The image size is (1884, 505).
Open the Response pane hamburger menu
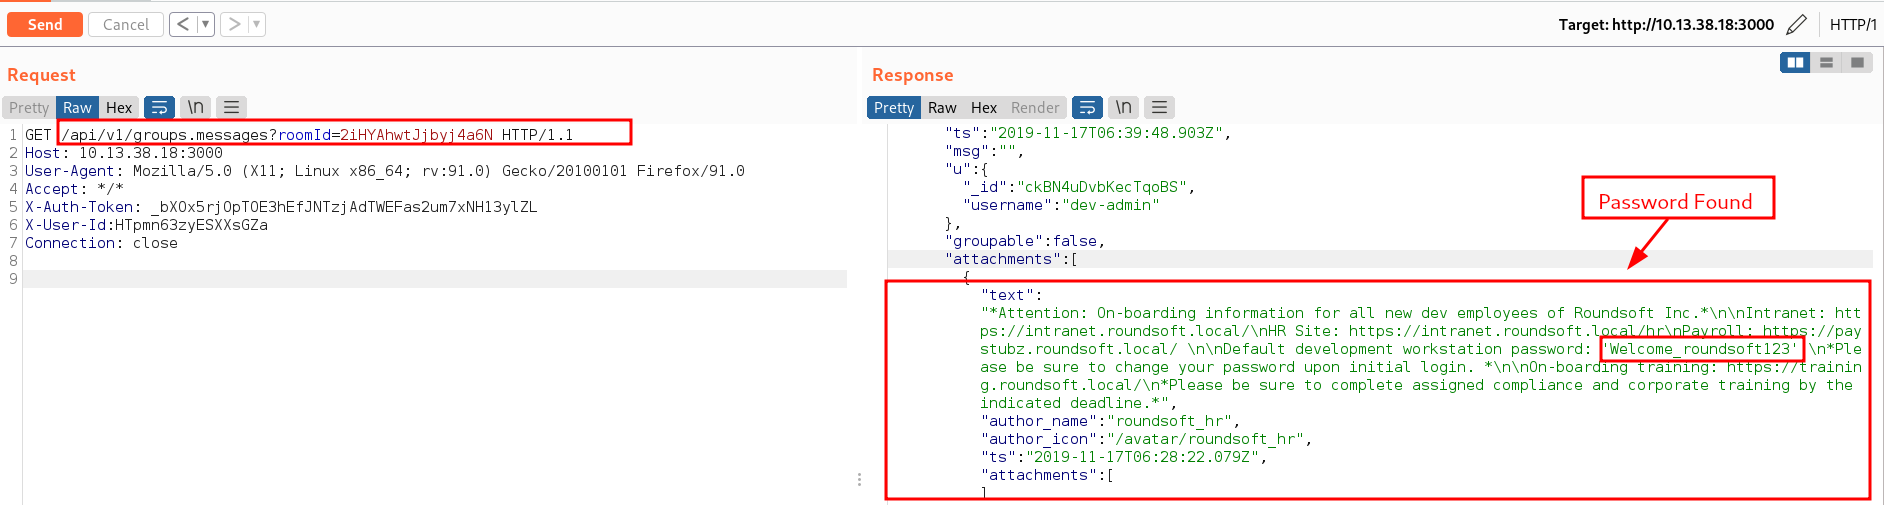[x=1160, y=107]
